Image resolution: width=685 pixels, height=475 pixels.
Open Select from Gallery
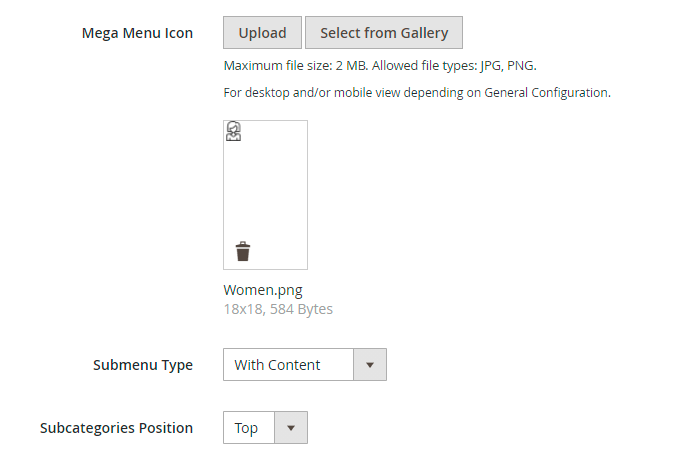[x=384, y=33]
